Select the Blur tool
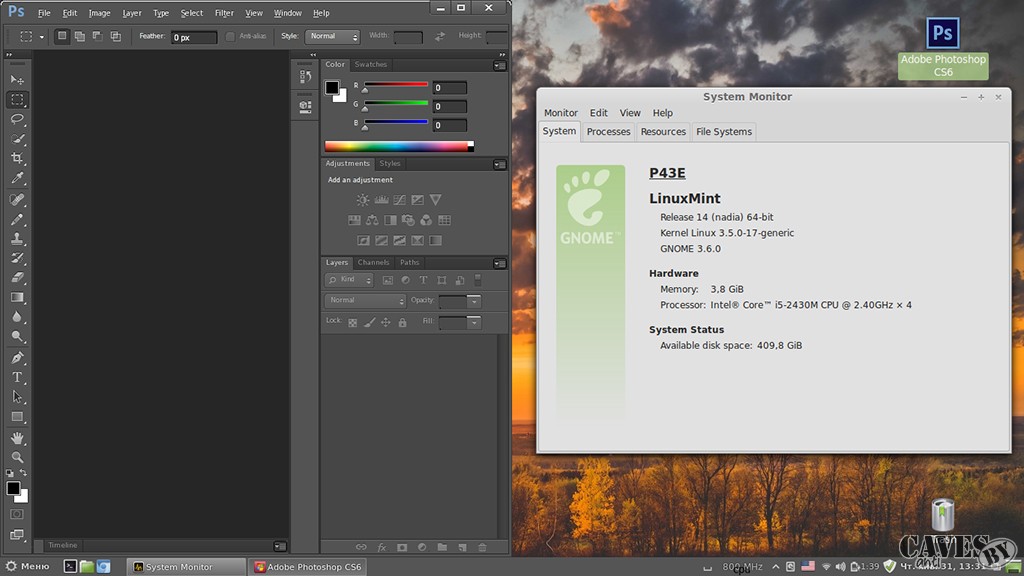This screenshot has height=576, width=1024. 17,317
